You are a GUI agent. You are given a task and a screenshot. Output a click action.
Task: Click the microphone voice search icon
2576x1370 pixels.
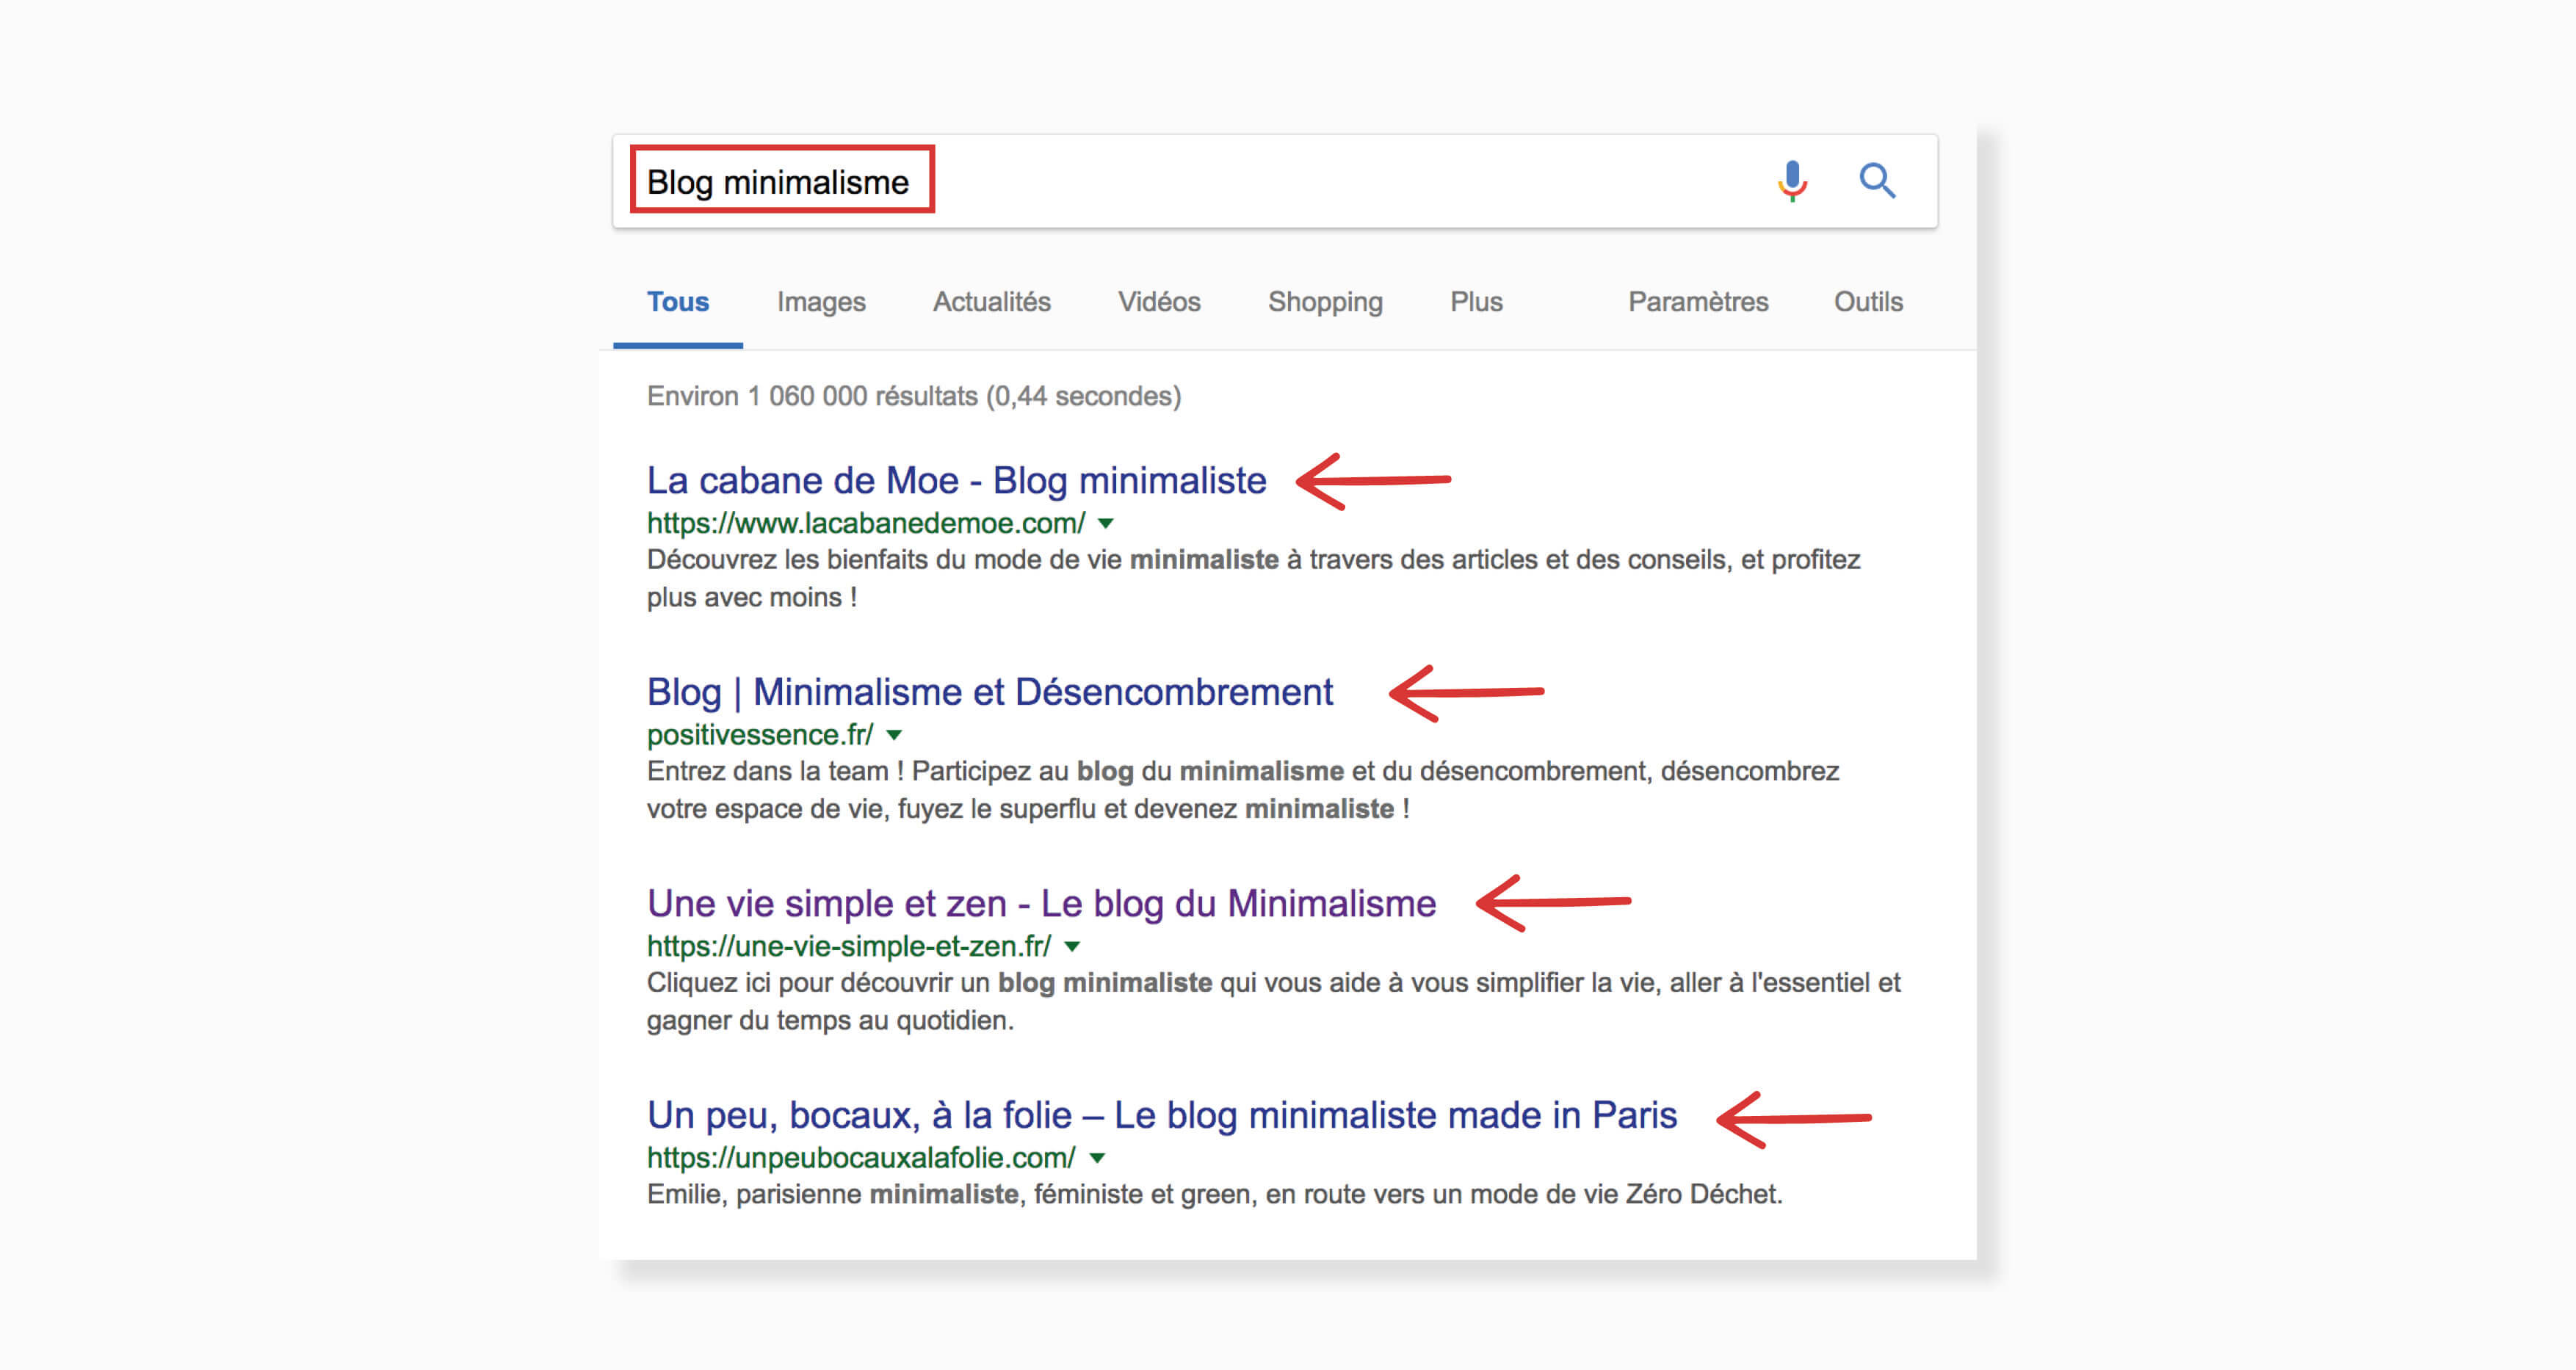[1792, 181]
